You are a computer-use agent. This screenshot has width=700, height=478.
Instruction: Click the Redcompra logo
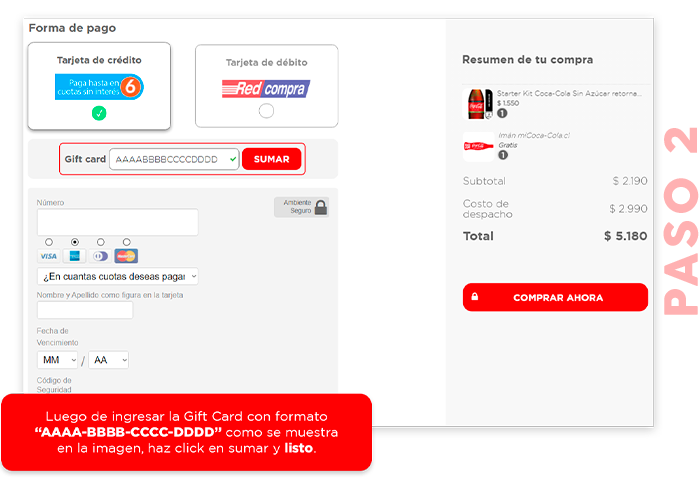(266, 88)
